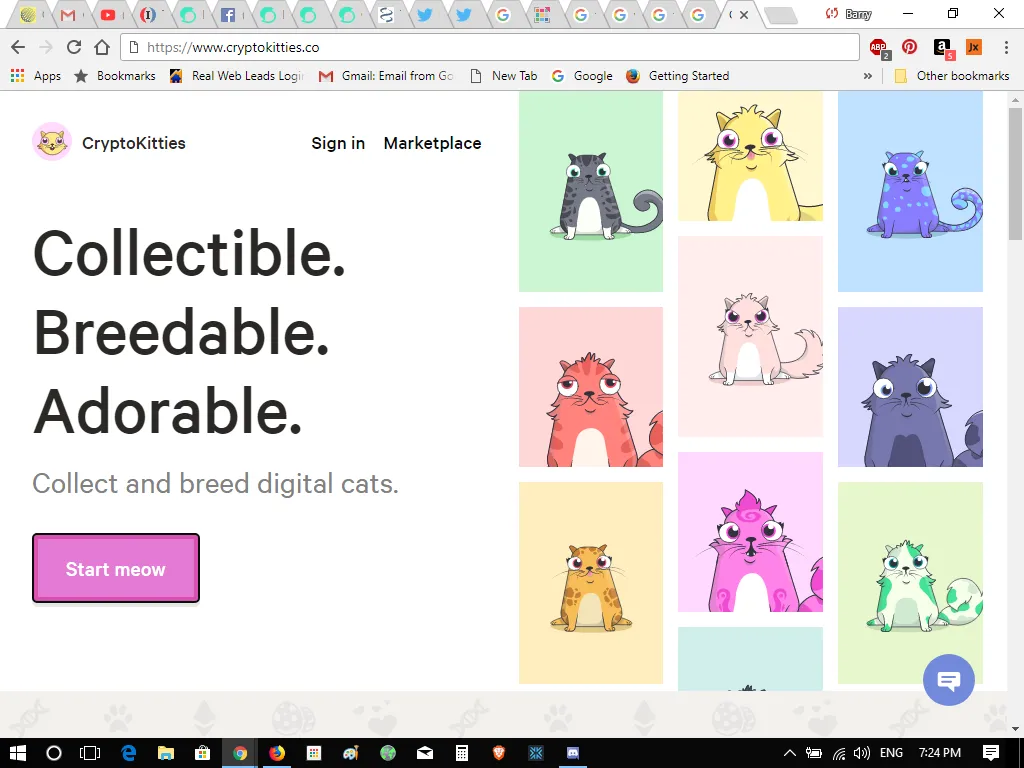Image resolution: width=1024 pixels, height=768 pixels.
Task: Click the battery tray icon
Action: 814,753
